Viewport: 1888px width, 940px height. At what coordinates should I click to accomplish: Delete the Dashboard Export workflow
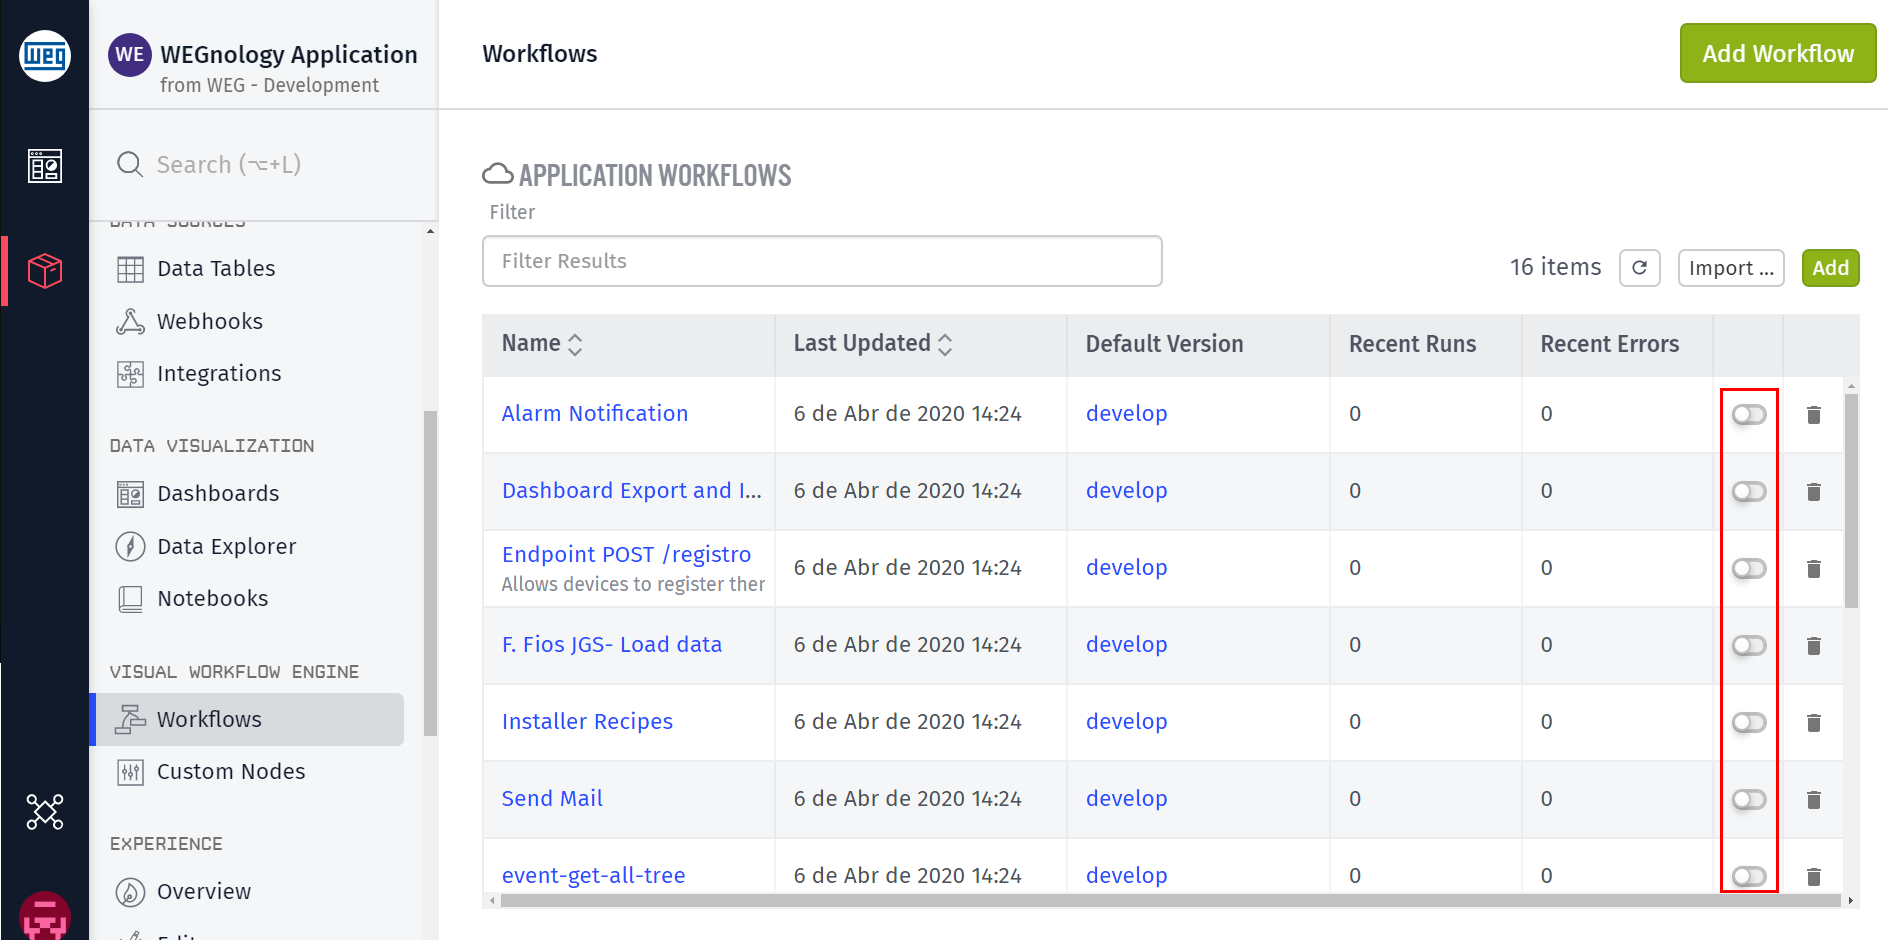[1814, 492]
